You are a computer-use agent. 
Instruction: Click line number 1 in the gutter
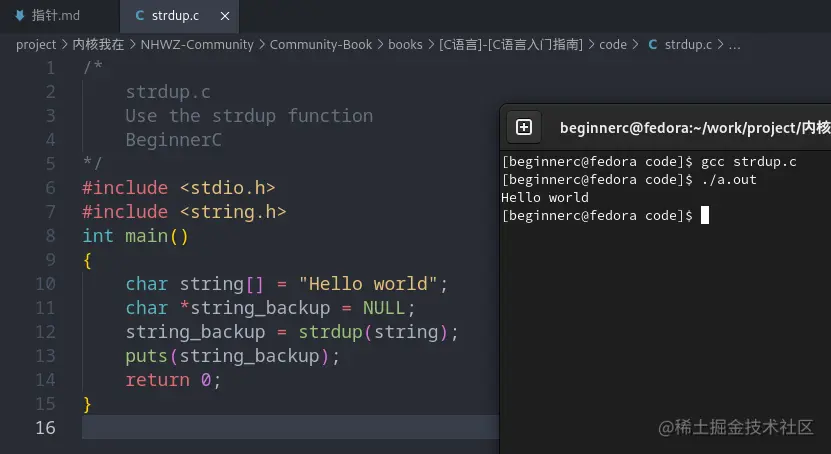(50, 68)
